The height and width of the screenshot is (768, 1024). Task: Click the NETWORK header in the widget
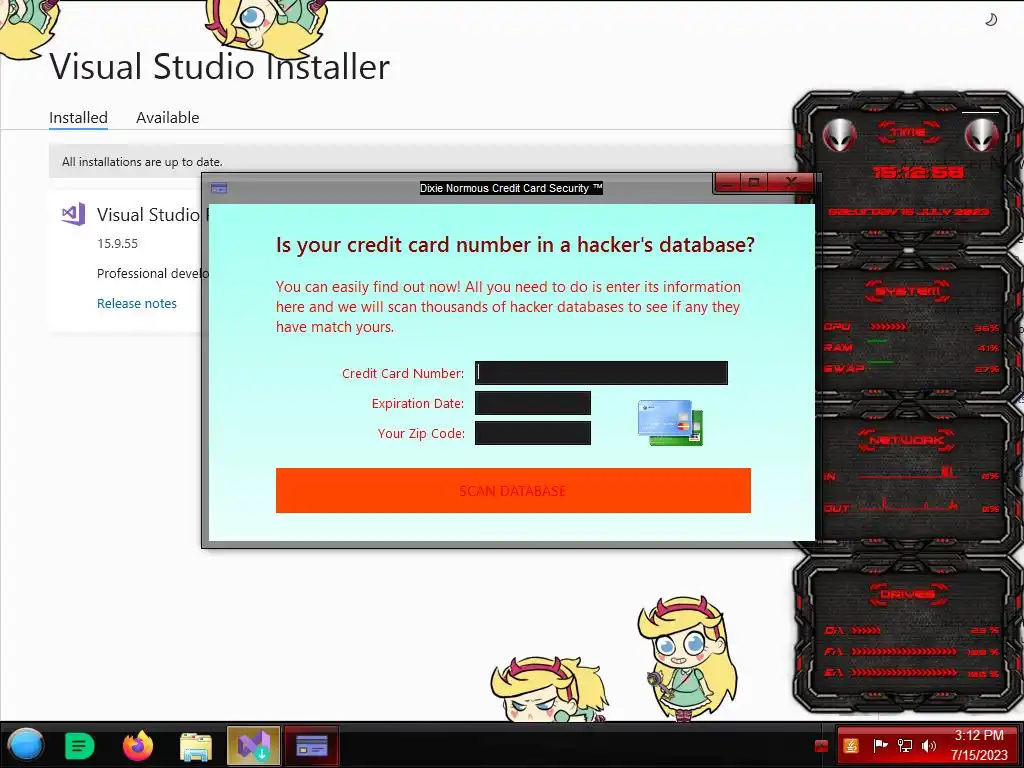point(906,440)
